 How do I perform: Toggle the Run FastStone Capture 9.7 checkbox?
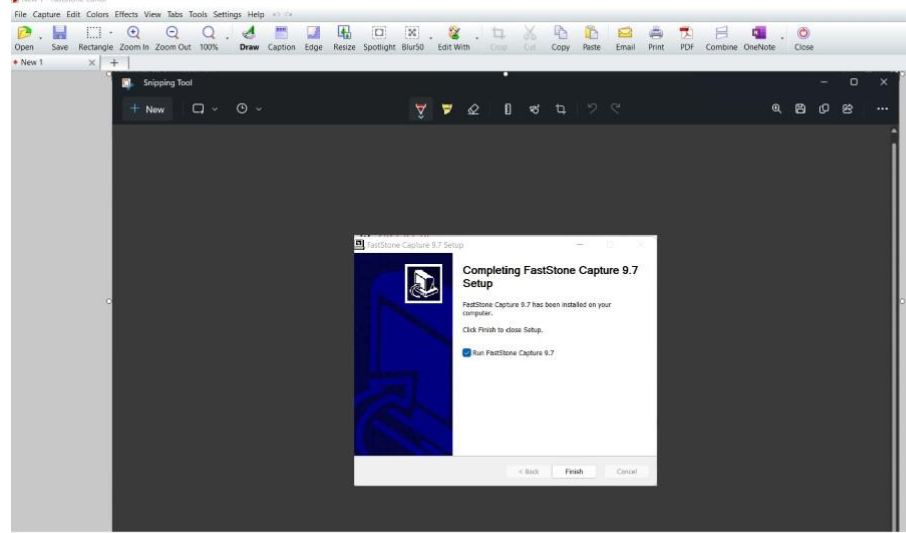click(467, 353)
